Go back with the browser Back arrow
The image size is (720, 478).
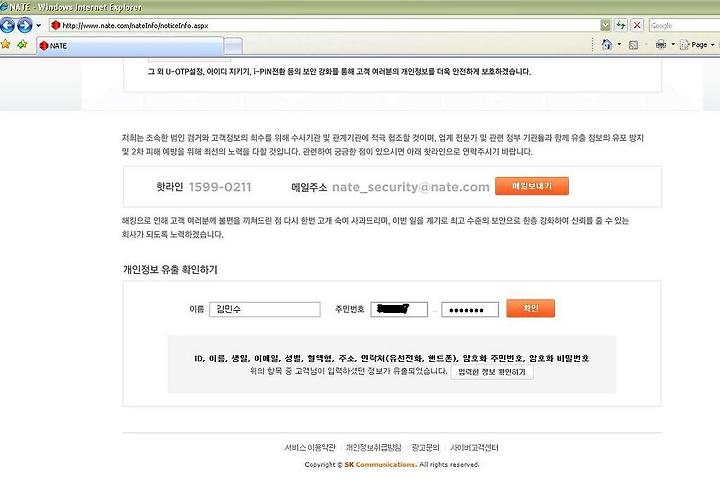pos(7,25)
